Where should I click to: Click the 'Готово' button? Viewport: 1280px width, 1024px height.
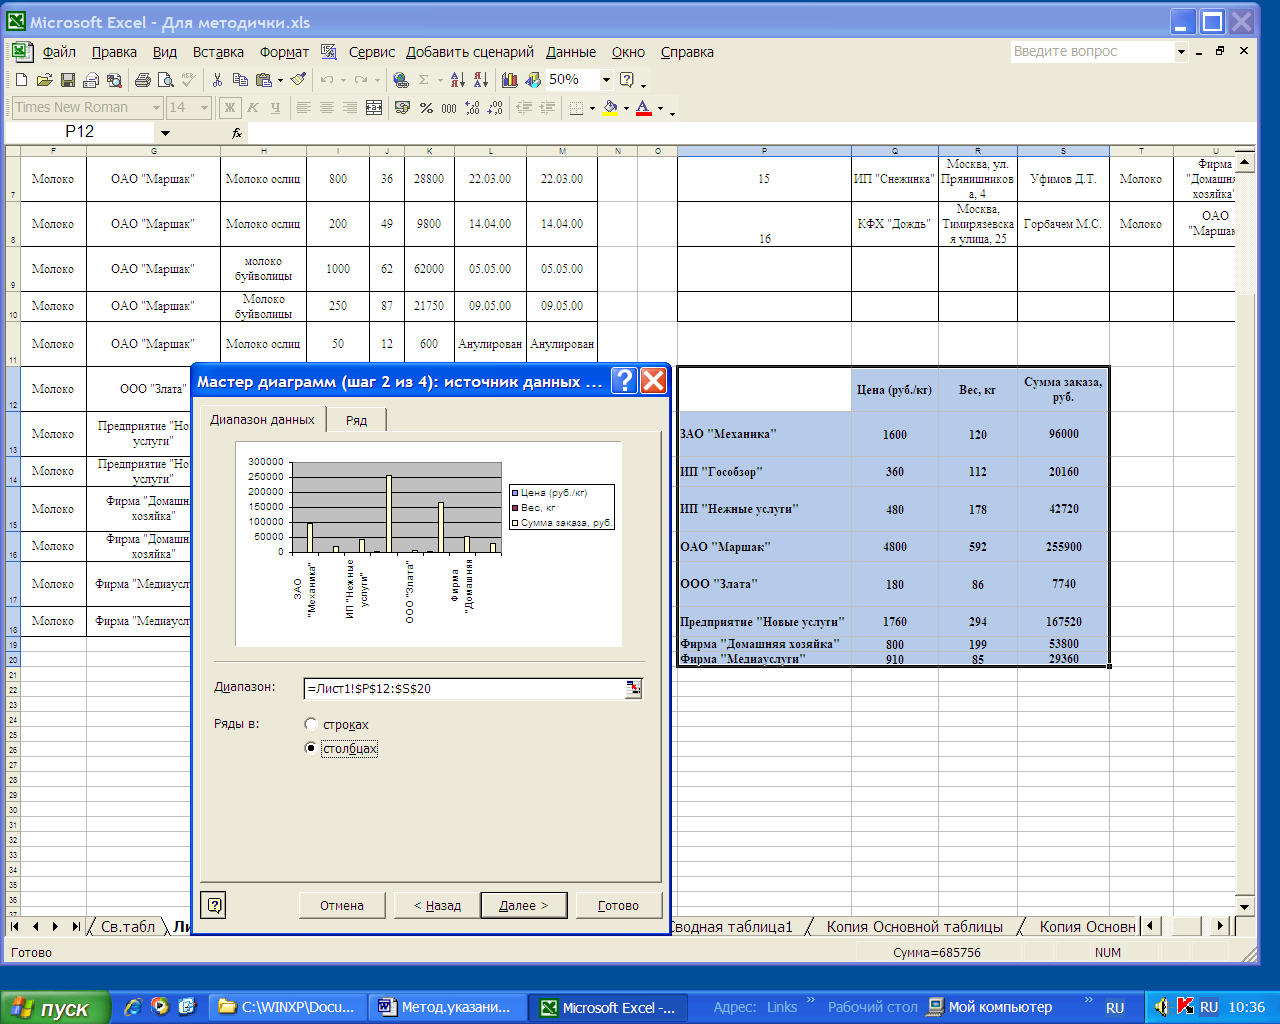pos(618,905)
